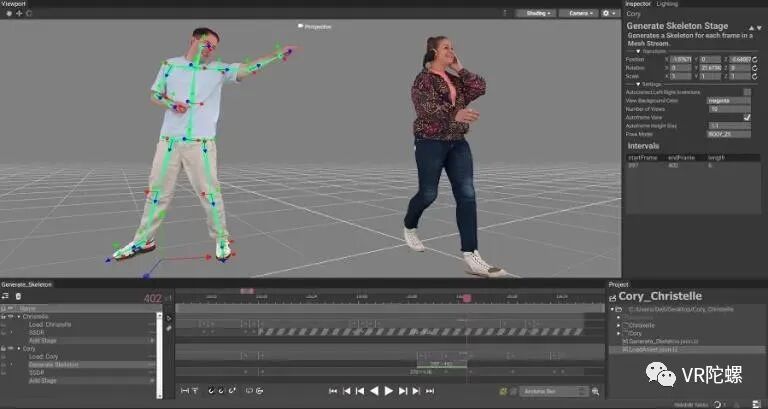The width and height of the screenshot is (768, 409).
Task: Play timeline in reverse
Action: pyautogui.click(x=374, y=391)
